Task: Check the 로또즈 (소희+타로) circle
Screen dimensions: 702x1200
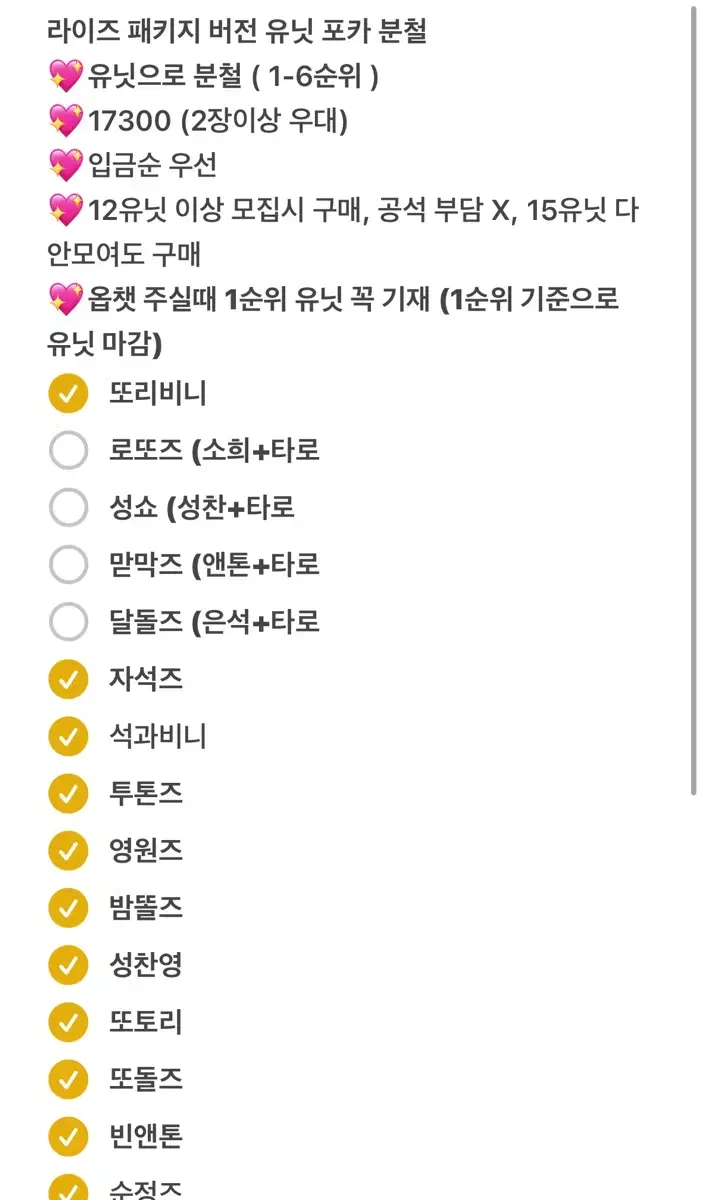Action: [x=68, y=450]
